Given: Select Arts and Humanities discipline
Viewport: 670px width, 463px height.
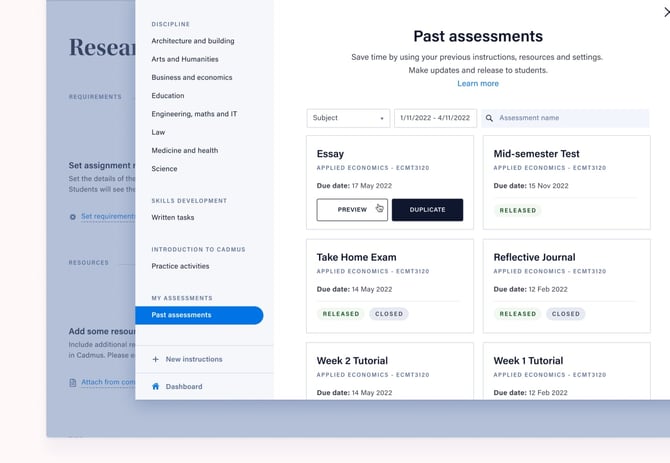Looking at the screenshot, I should pos(185,59).
